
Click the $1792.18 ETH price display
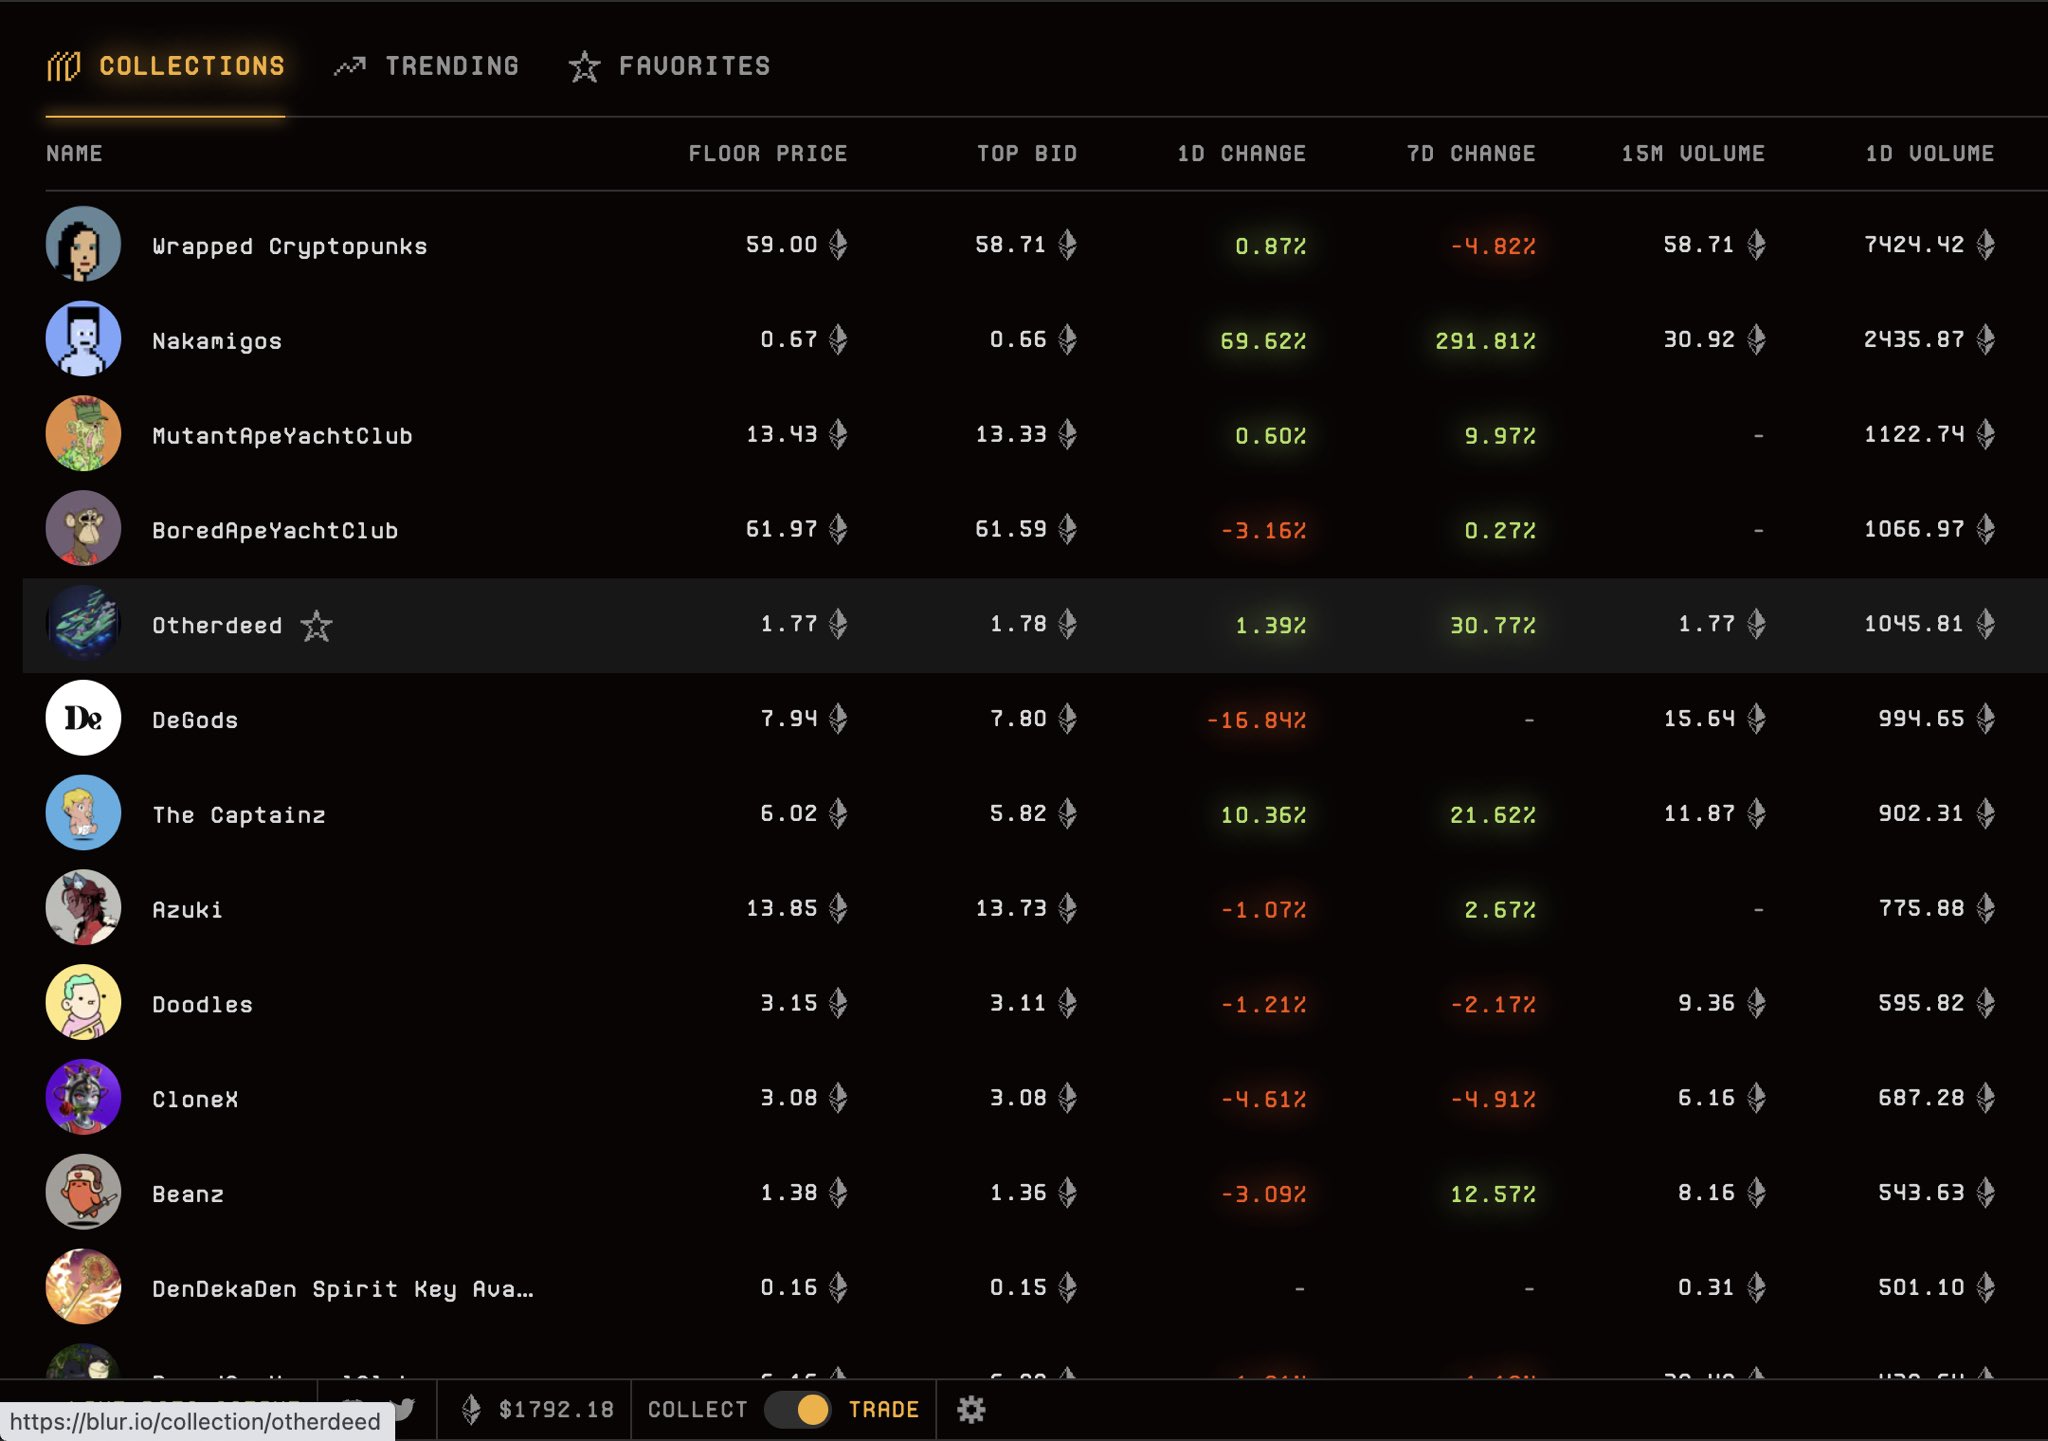(x=556, y=1410)
